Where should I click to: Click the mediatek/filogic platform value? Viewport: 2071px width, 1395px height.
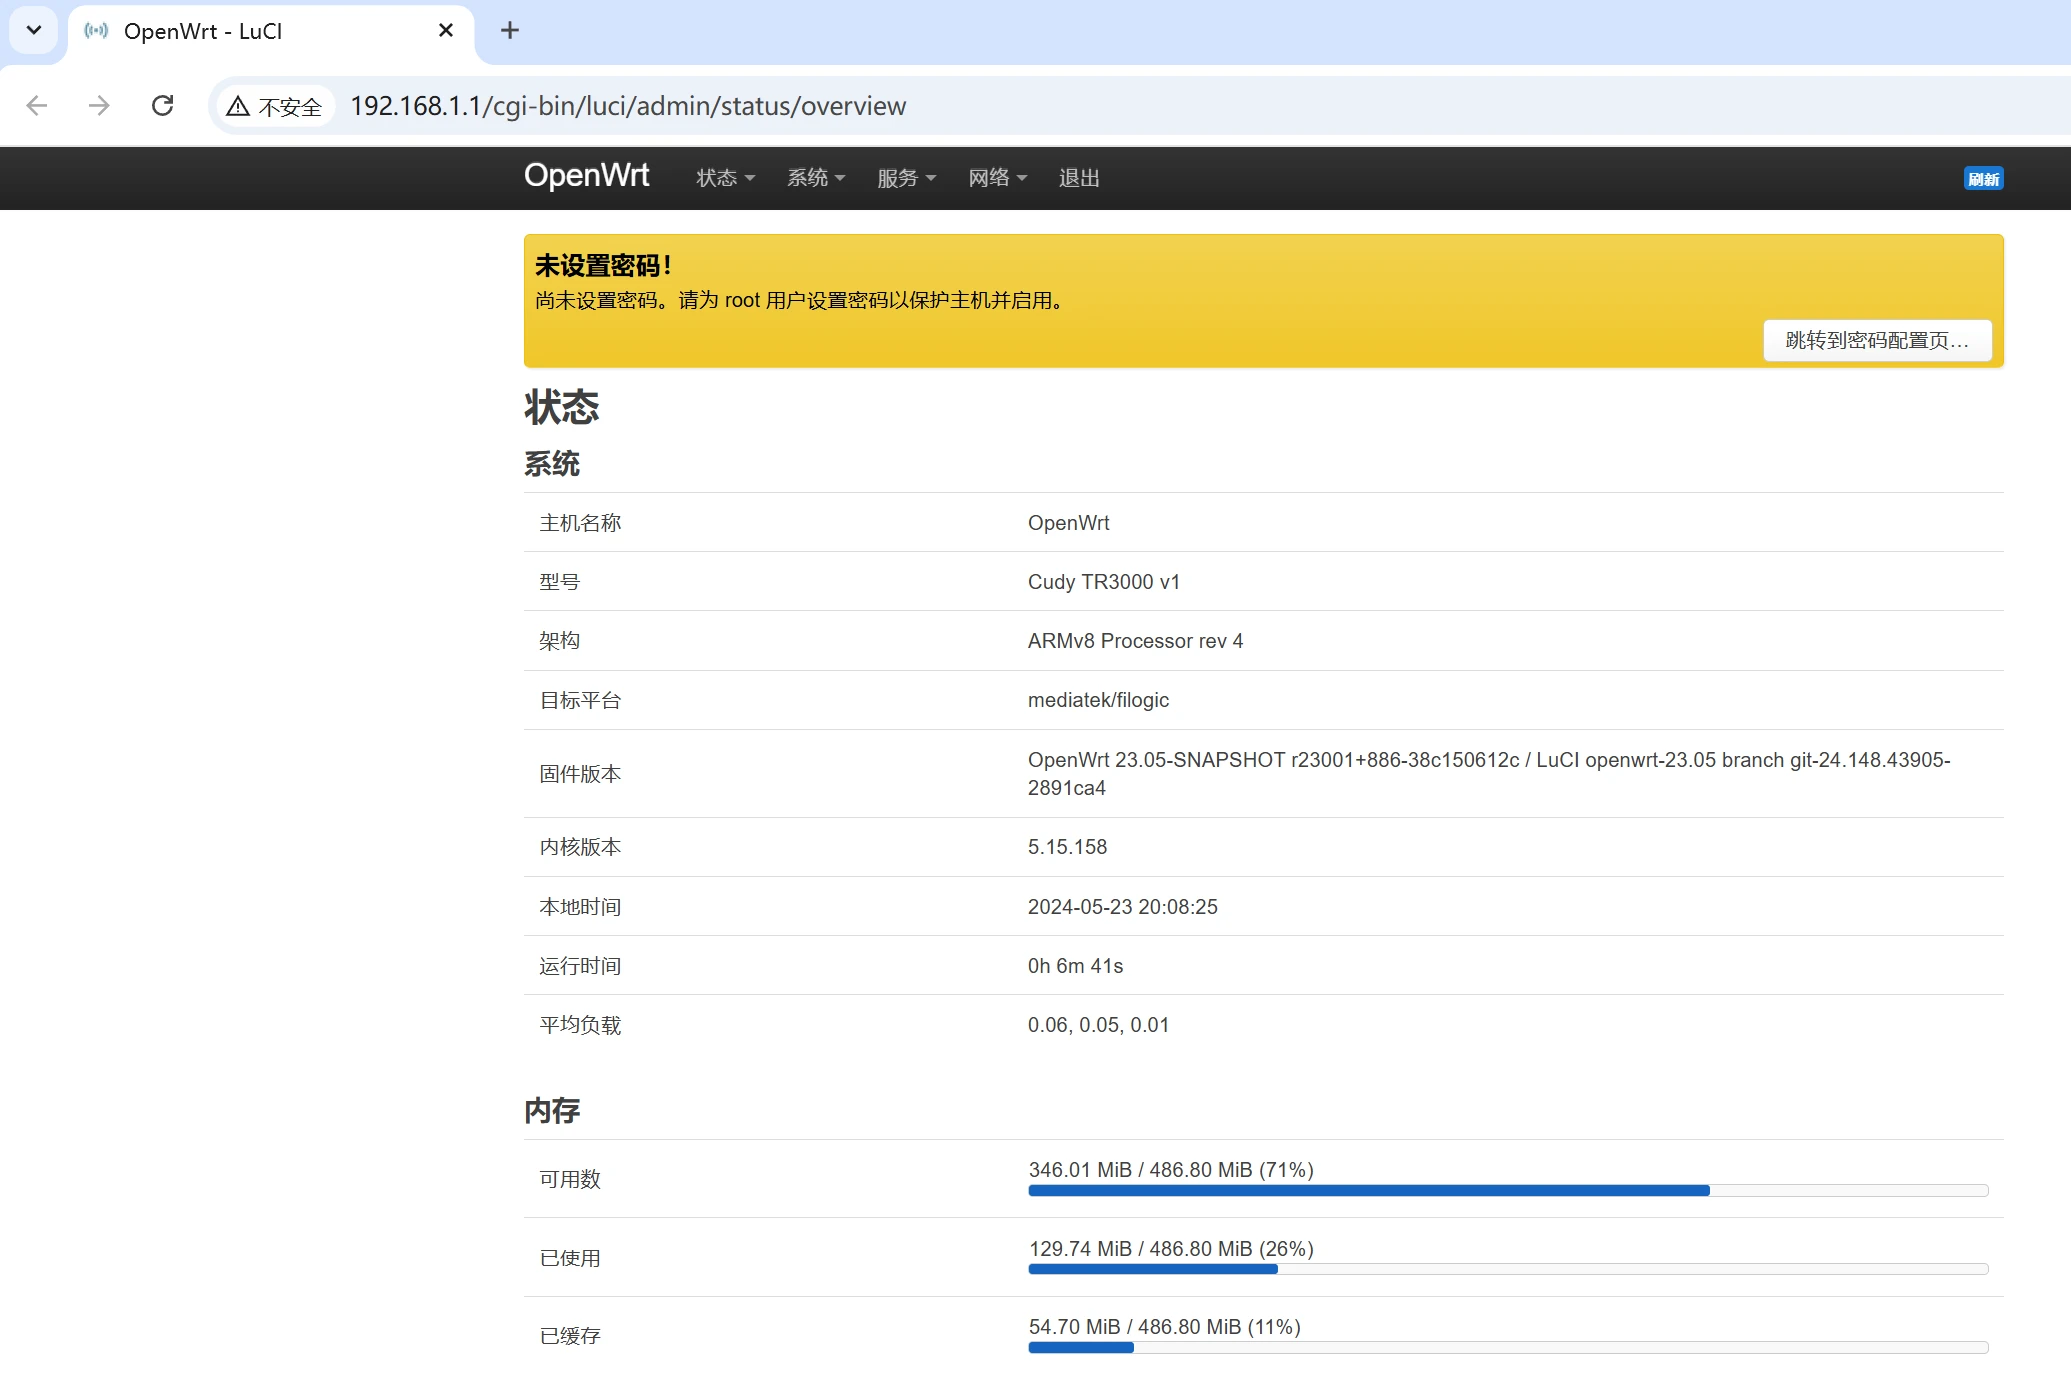pos(1098,700)
